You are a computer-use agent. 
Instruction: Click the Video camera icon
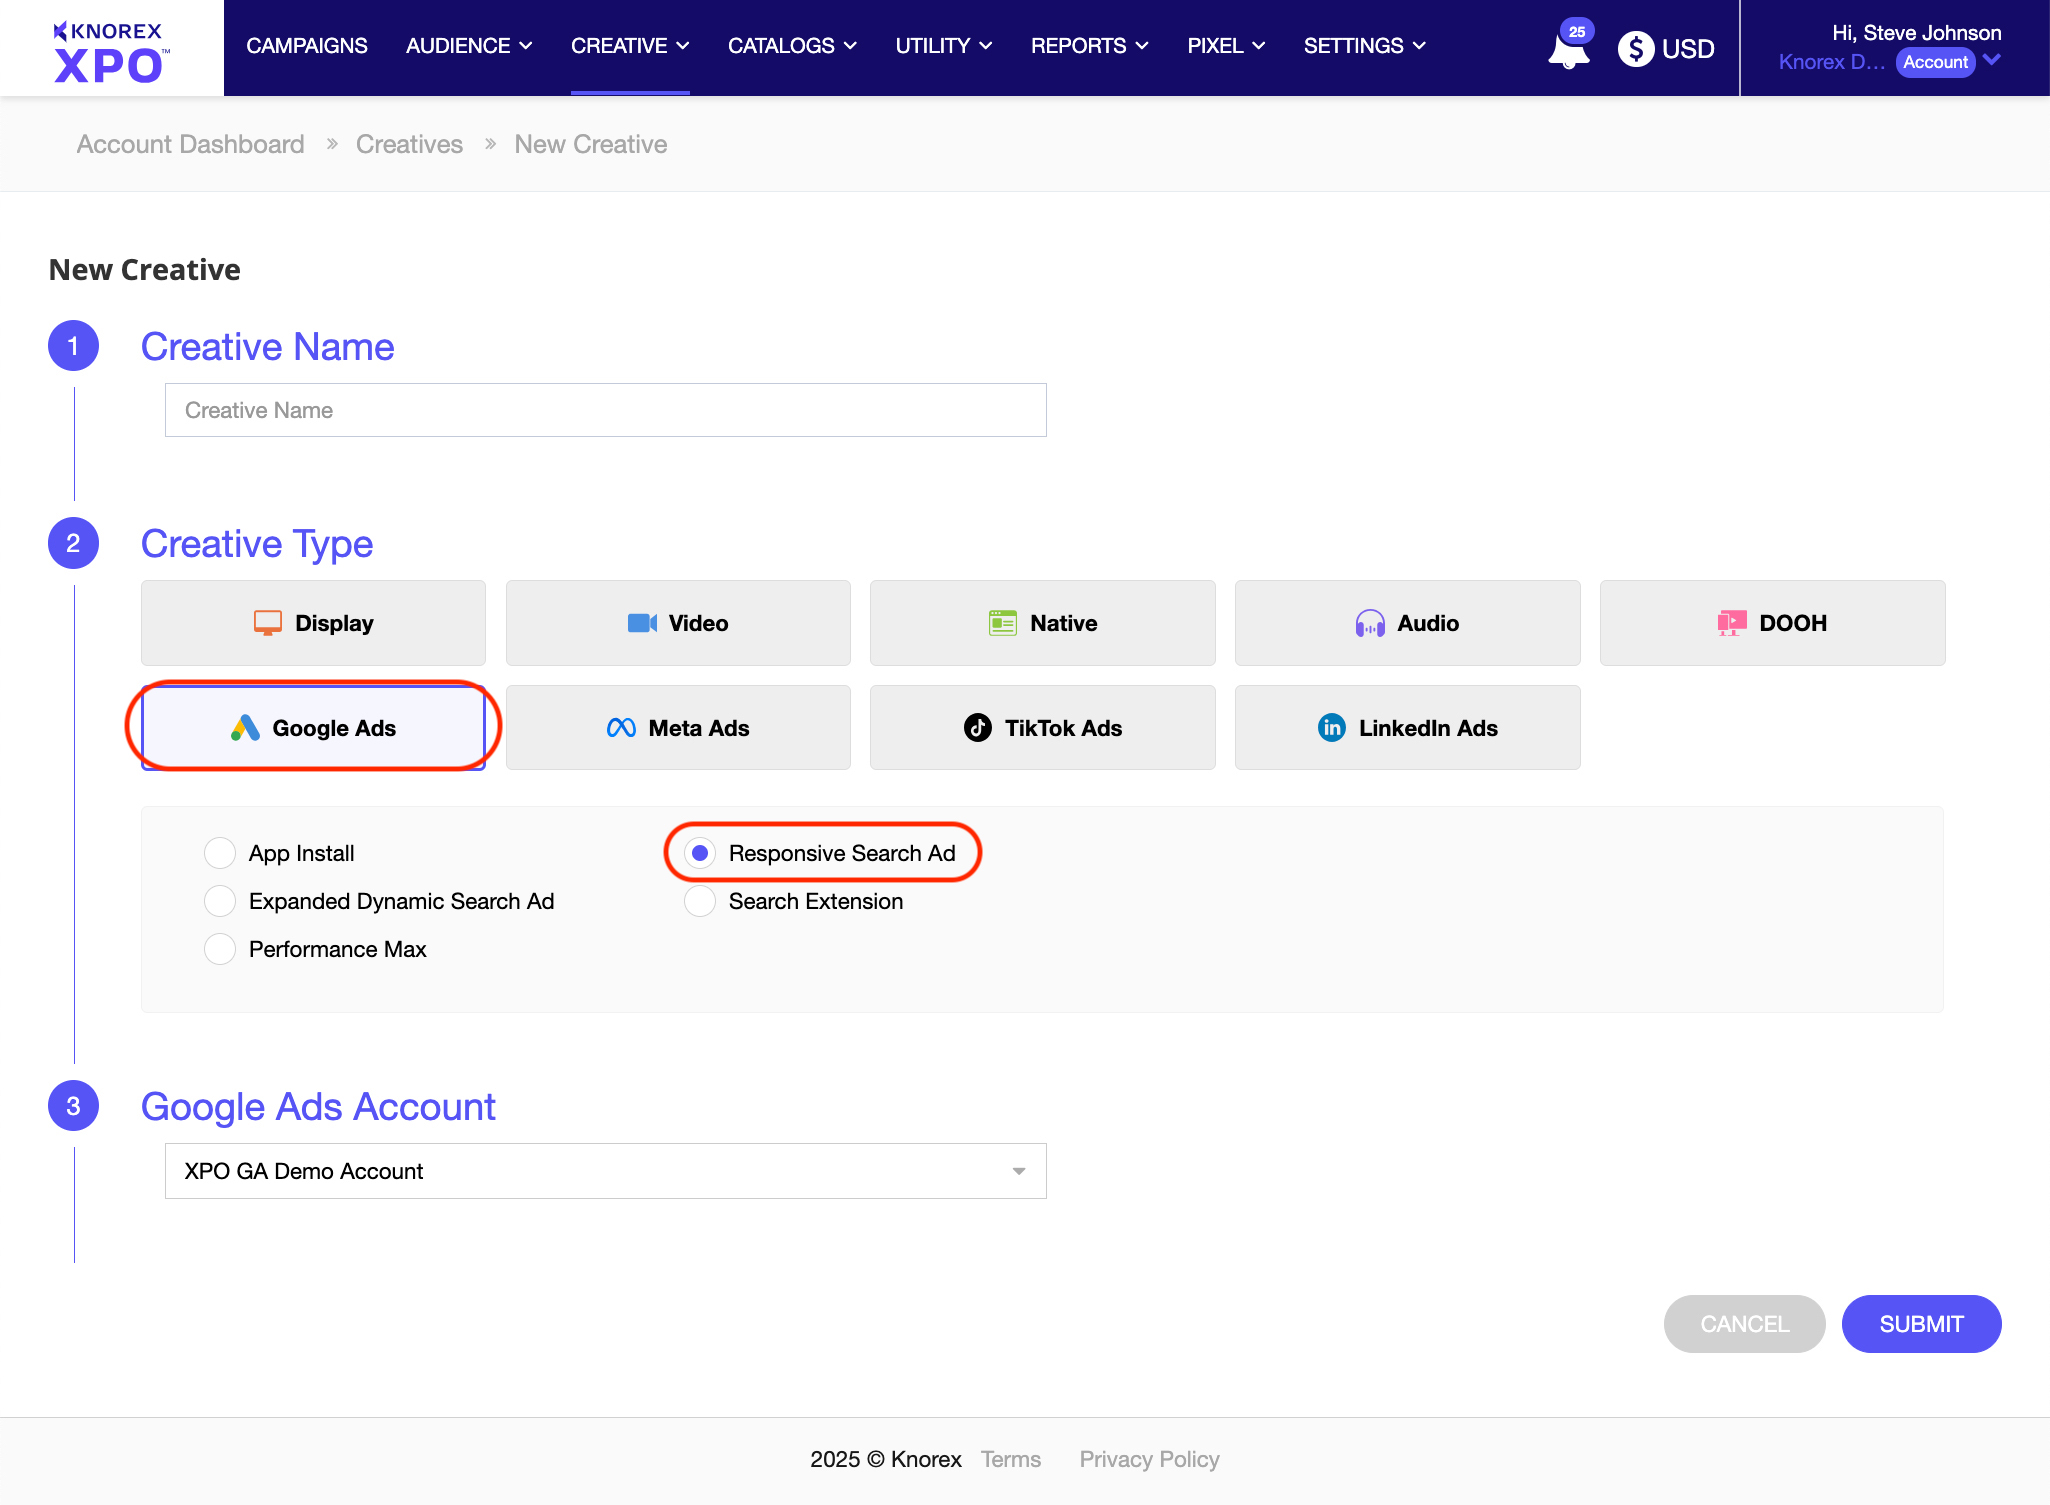pos(641,622)
